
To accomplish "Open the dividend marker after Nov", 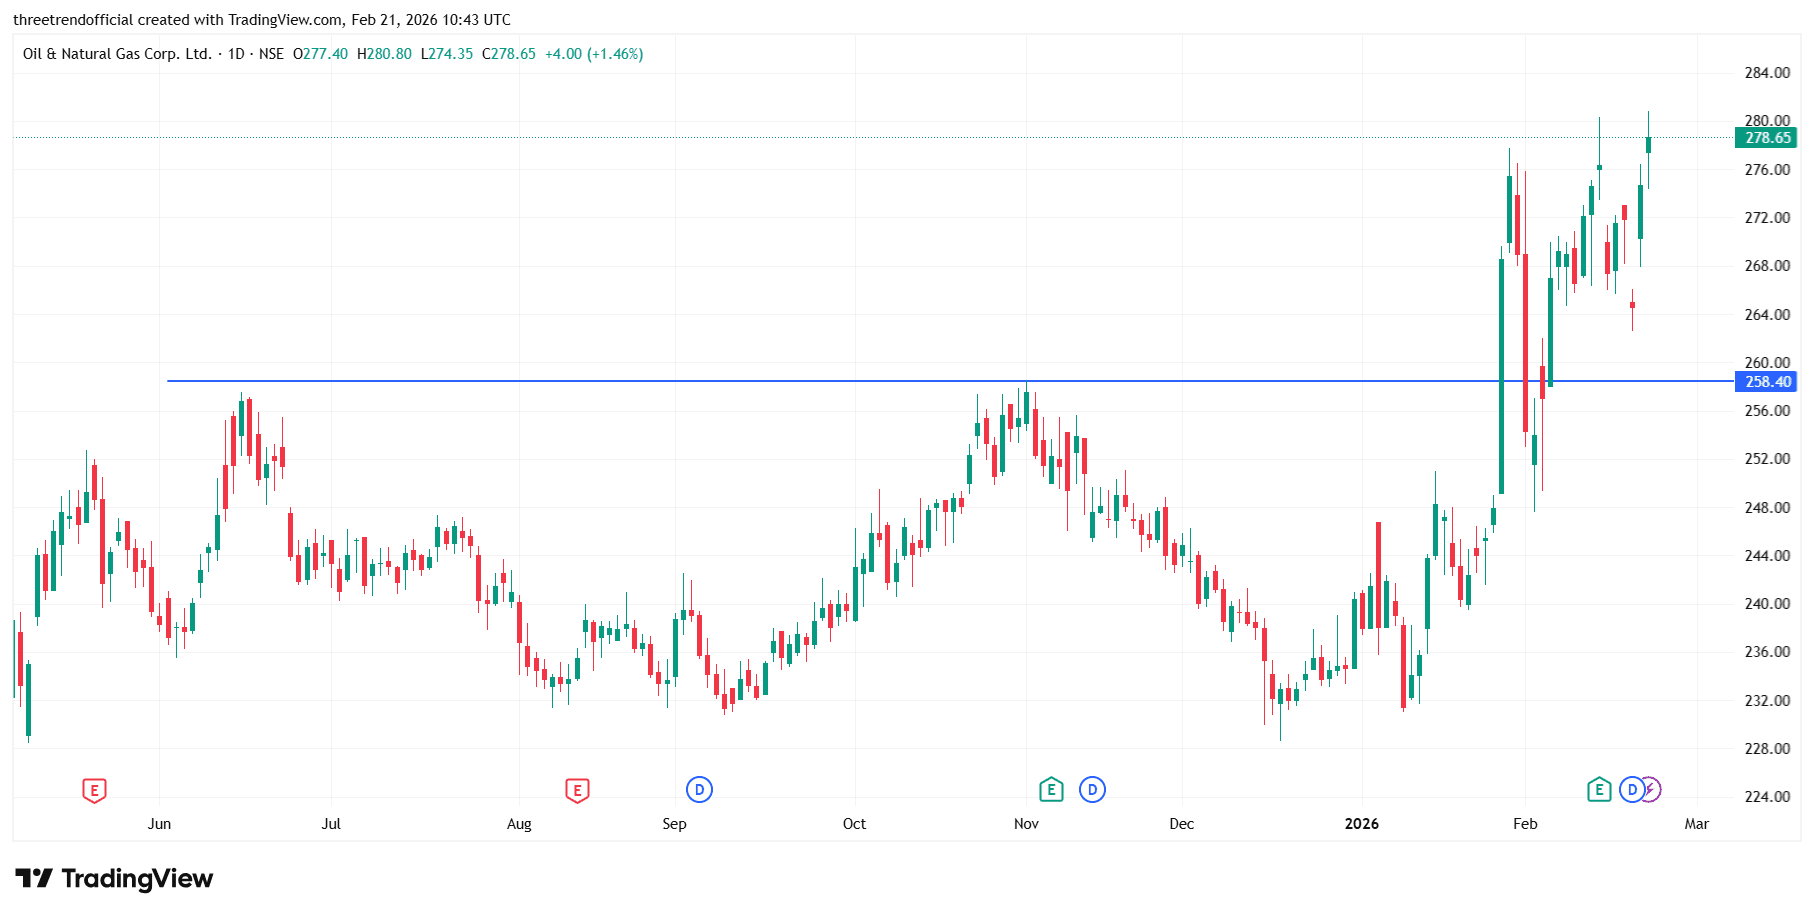I will (x=1092, y=790).
